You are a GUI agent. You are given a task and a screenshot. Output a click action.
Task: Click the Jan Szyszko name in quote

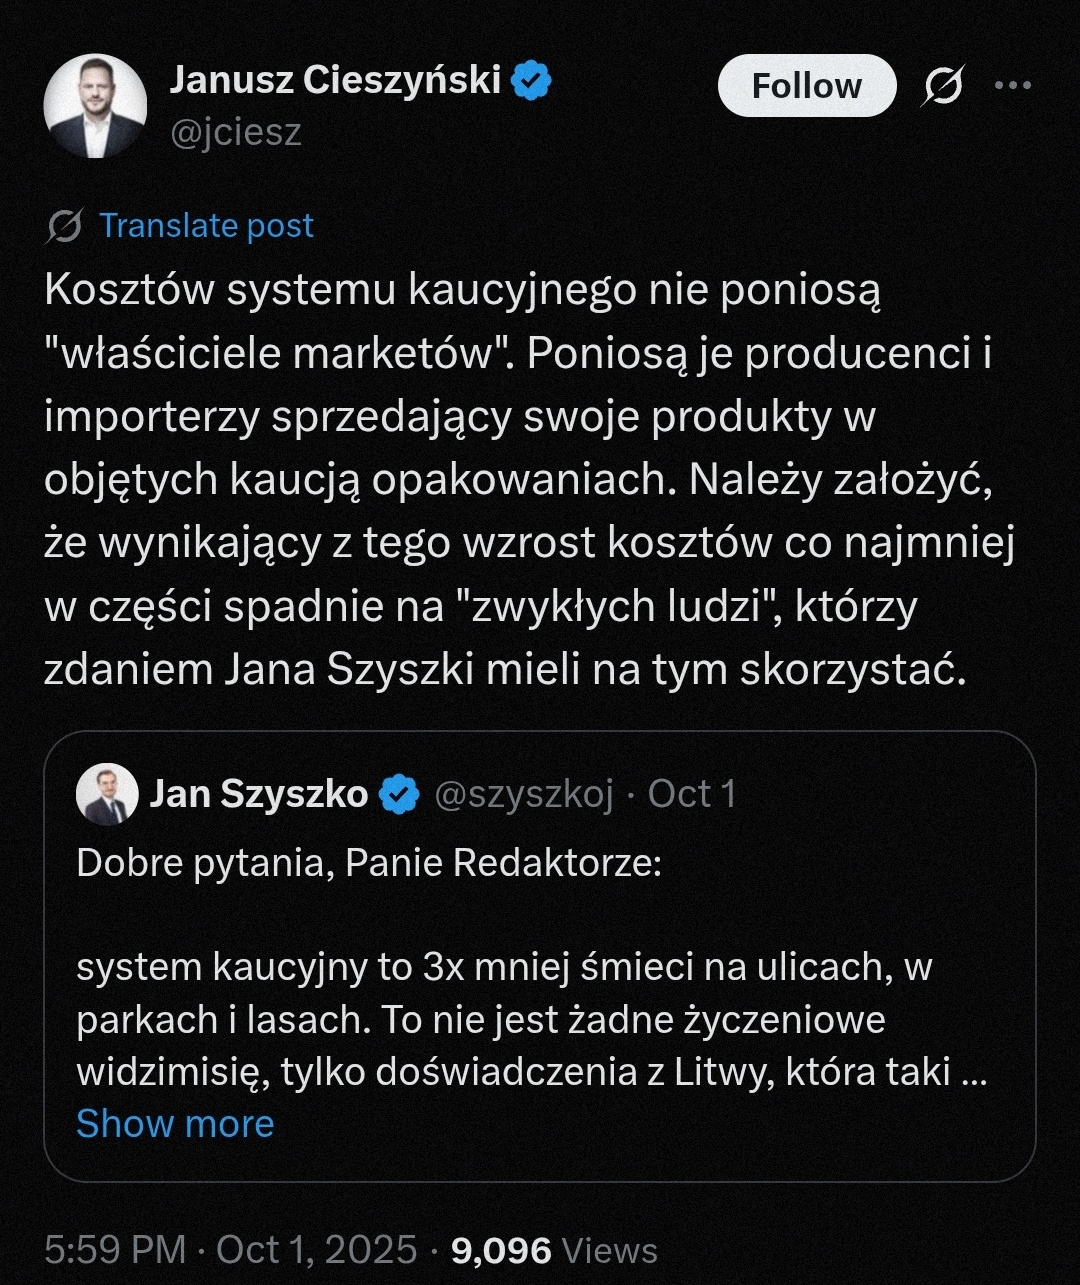coord(259,794)
